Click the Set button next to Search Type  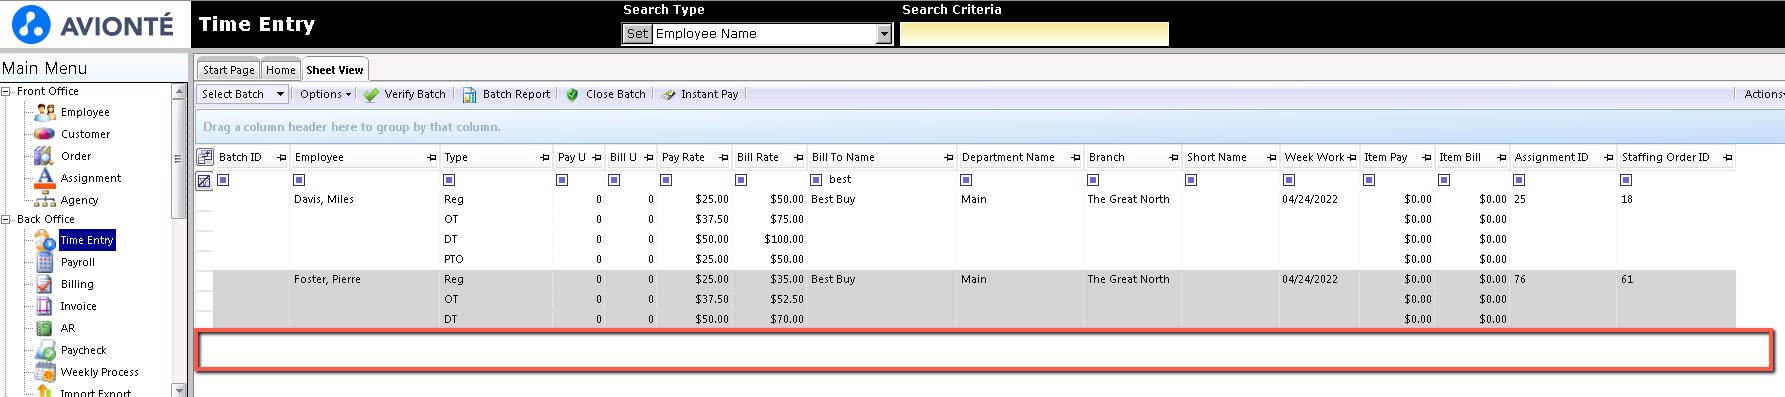click(637, 34)
